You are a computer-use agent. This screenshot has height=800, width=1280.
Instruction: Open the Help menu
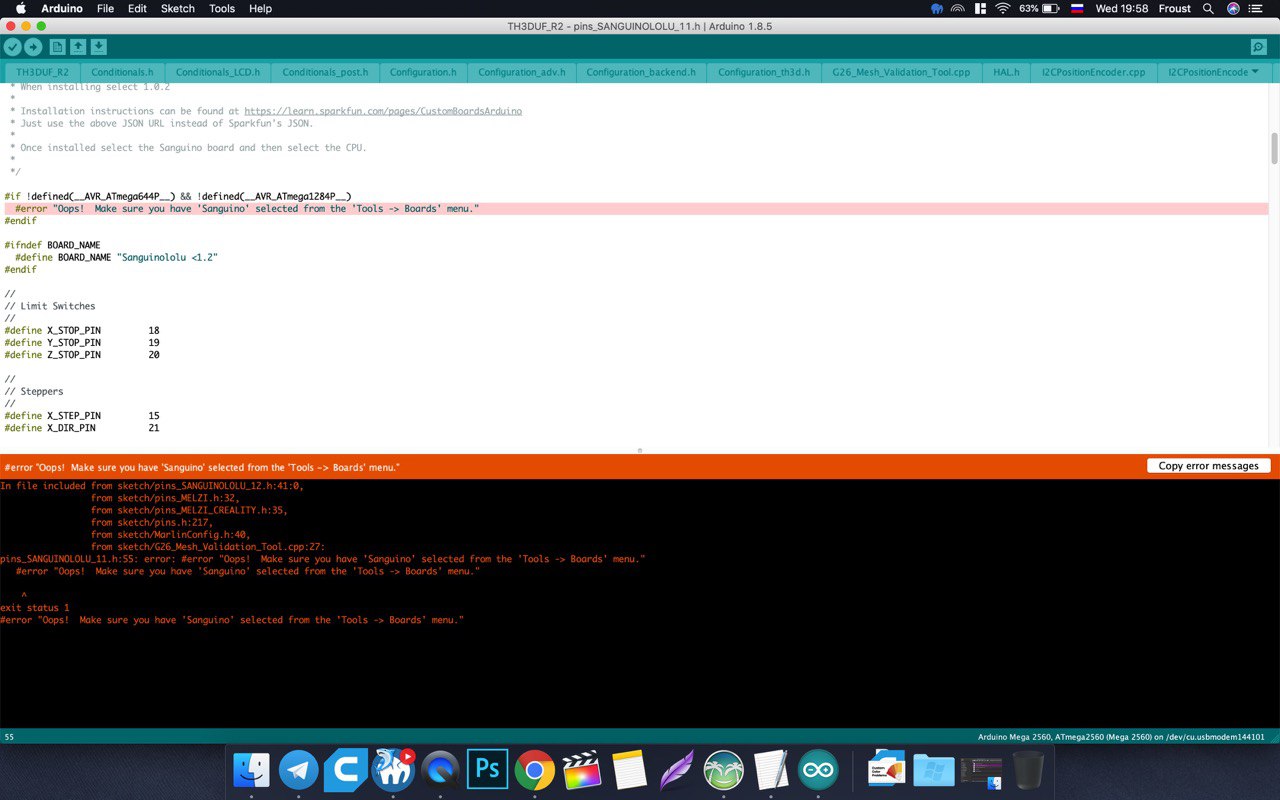(x=260, y=8)
